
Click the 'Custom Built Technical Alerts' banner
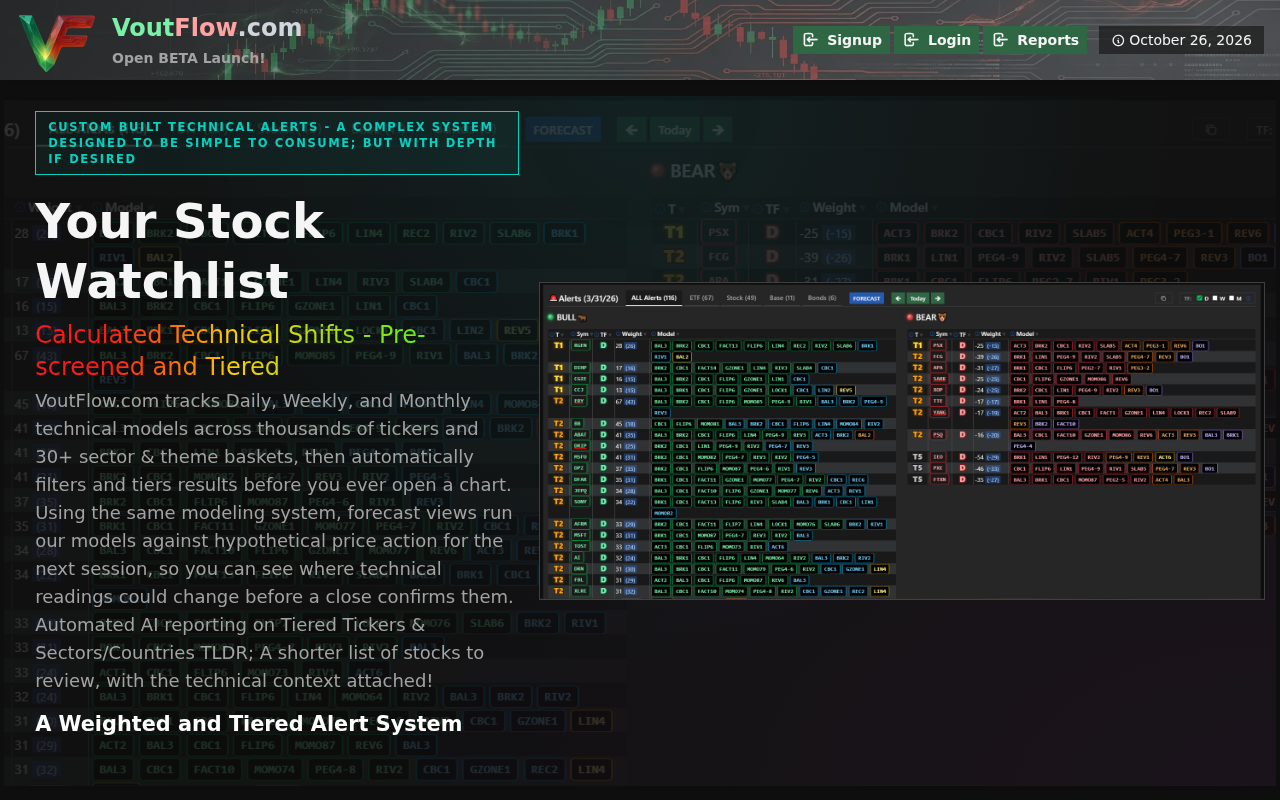pos(277,143)
